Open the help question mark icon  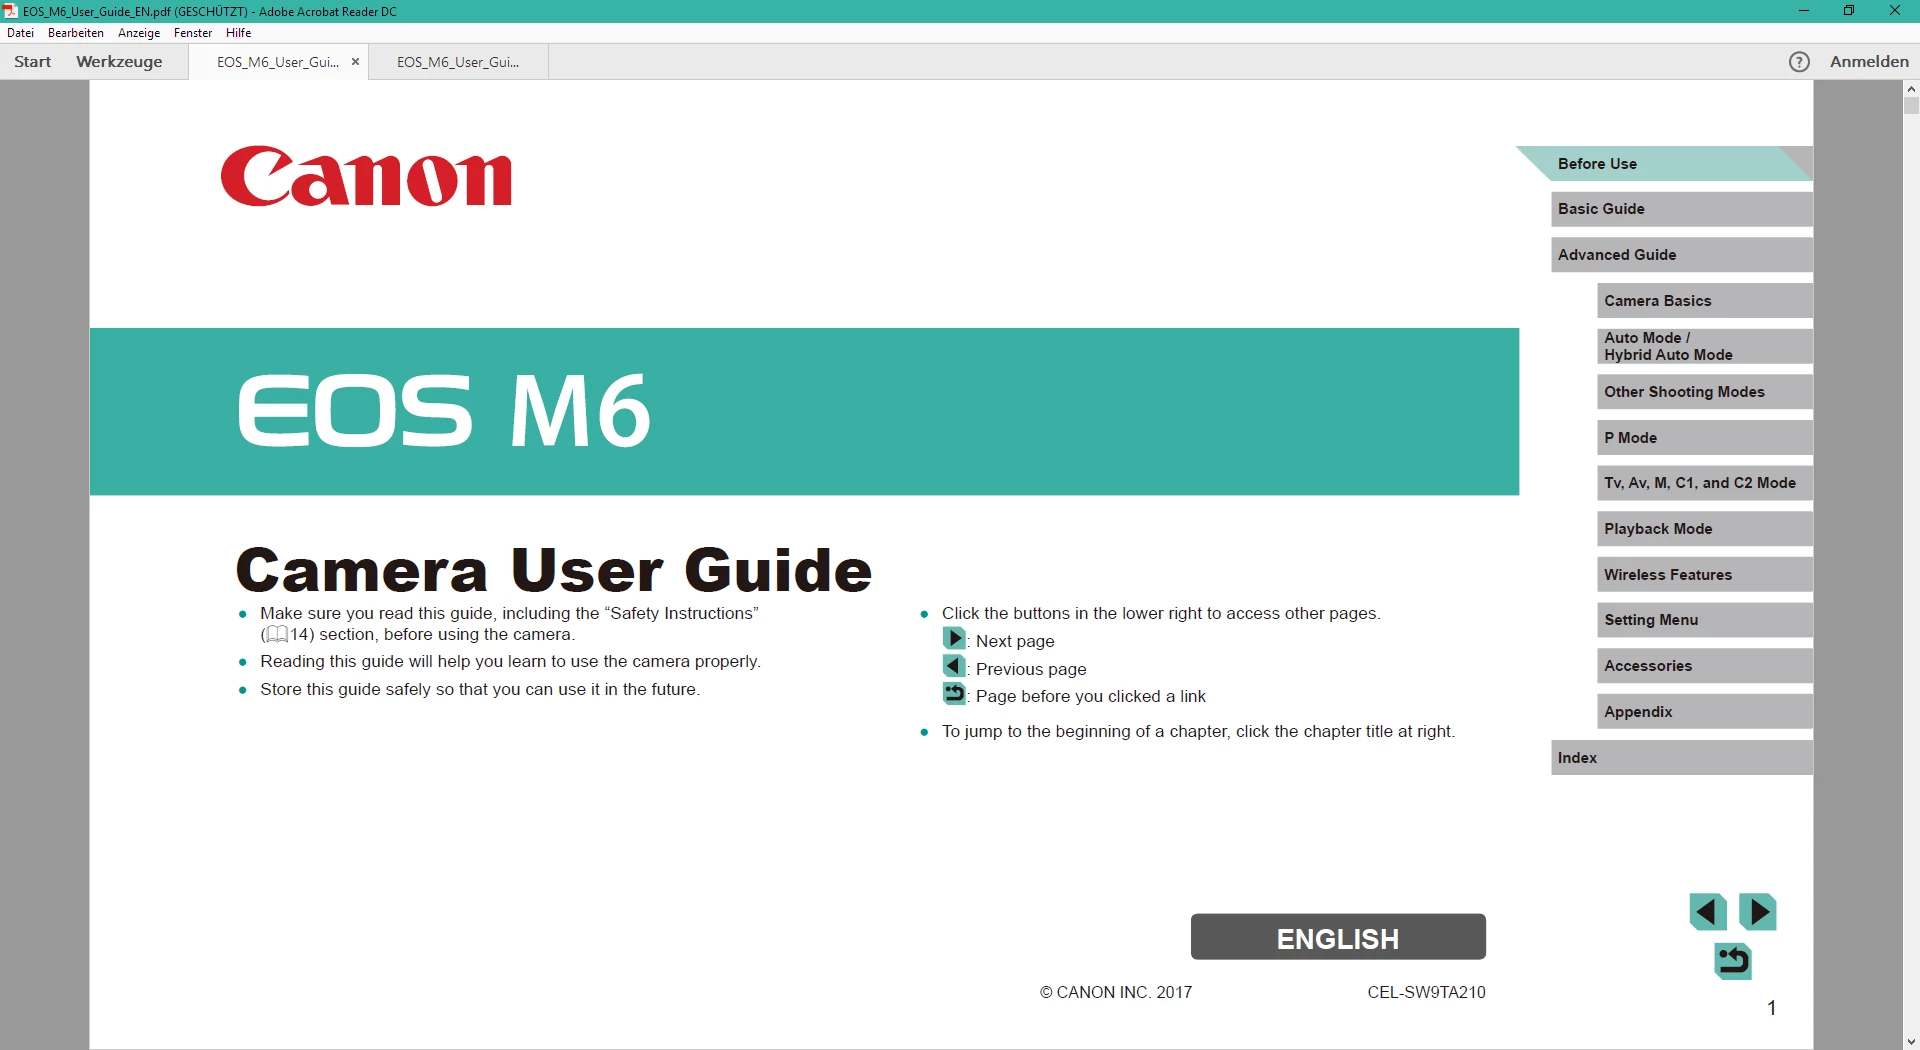(x=1799, y=62)
